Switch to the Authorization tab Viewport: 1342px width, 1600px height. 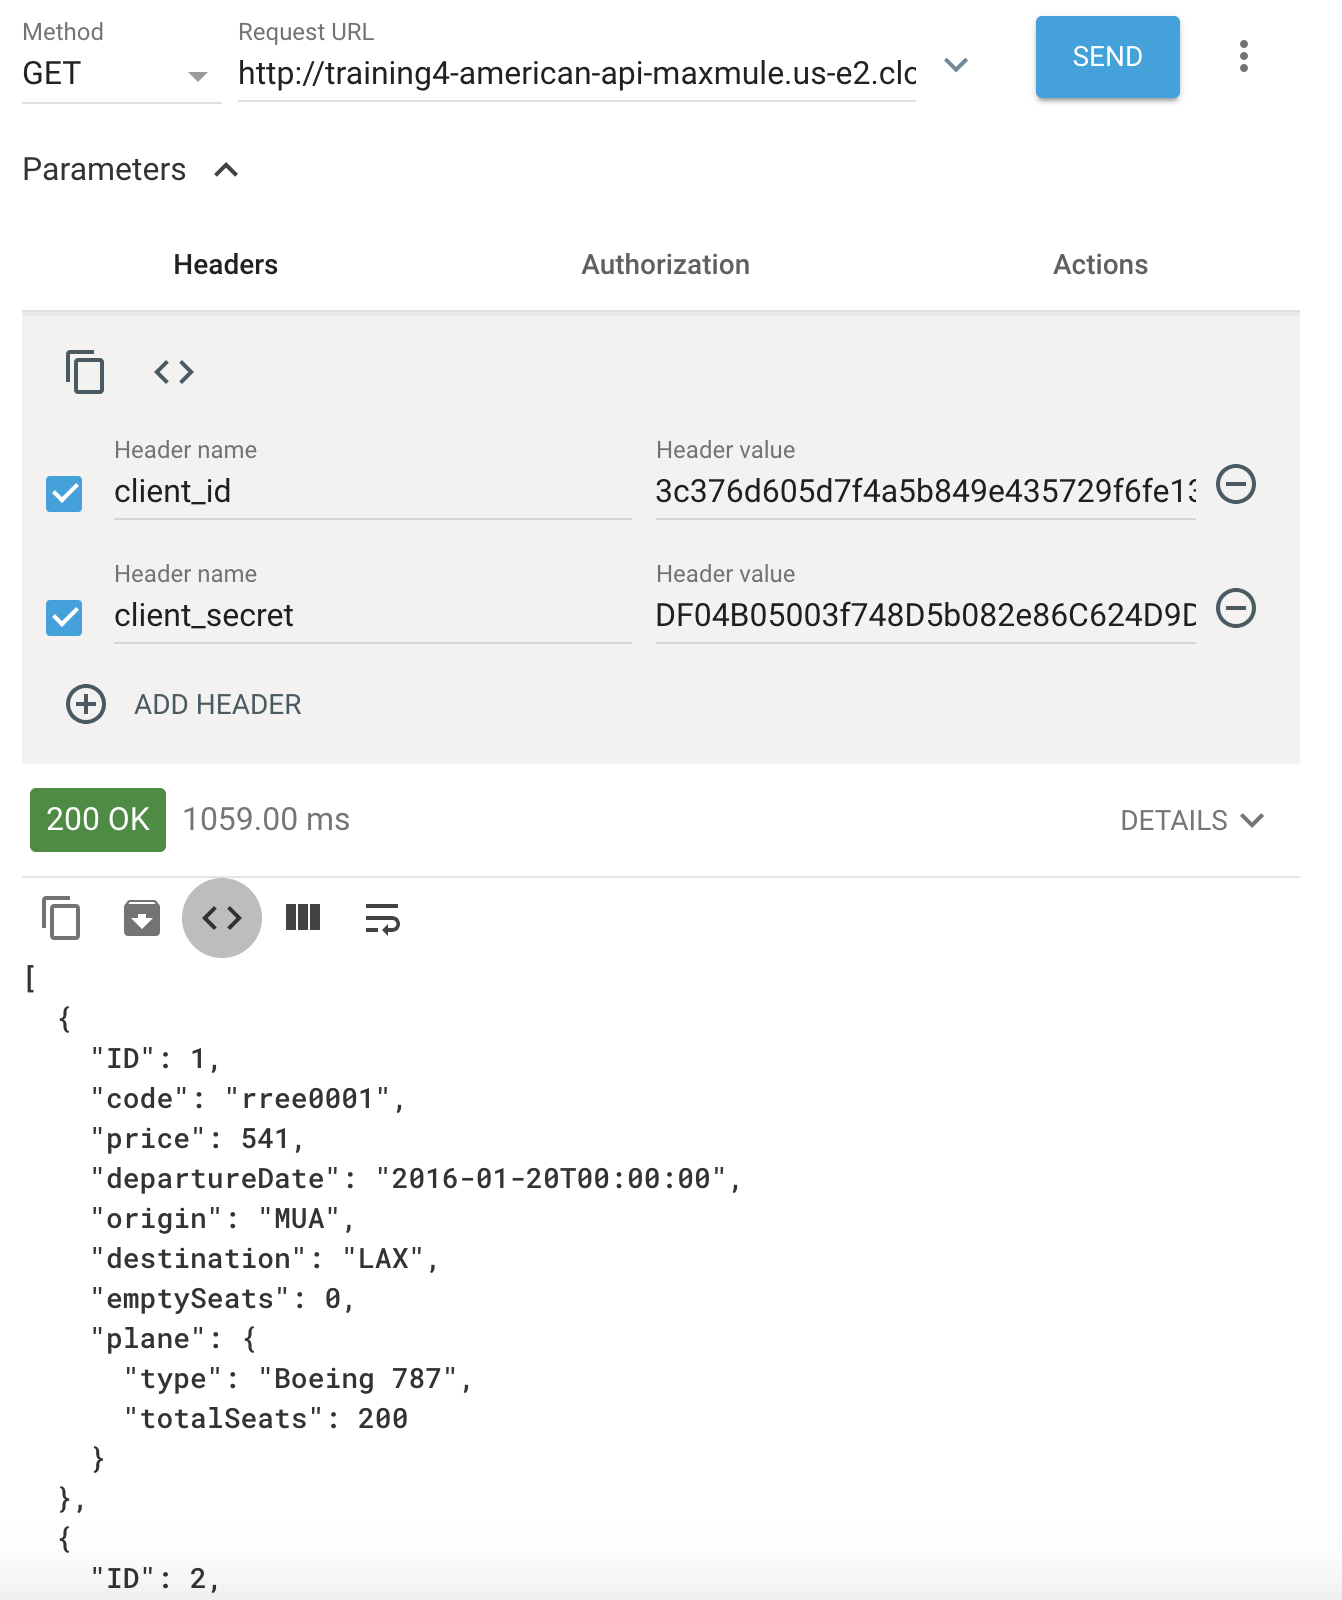tap(666, 264)
